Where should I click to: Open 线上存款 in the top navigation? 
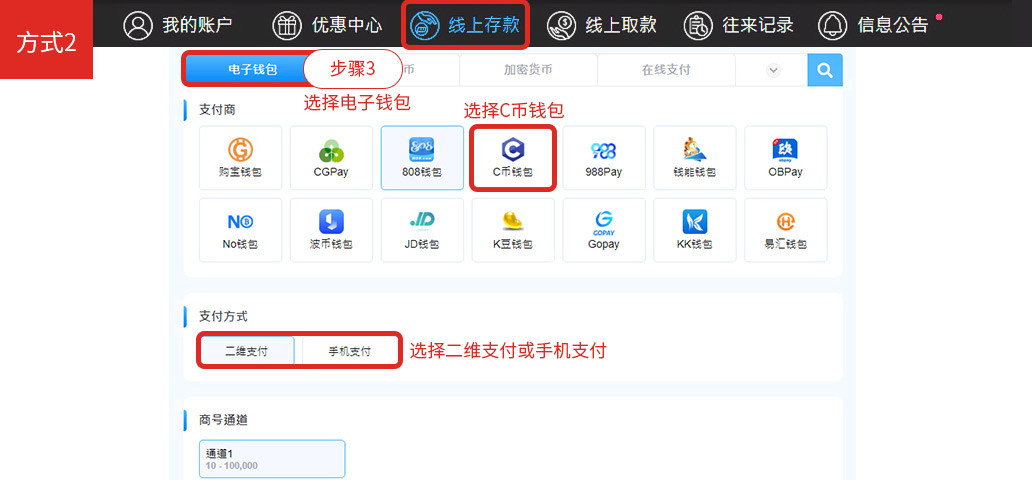(x=465, y=25)
